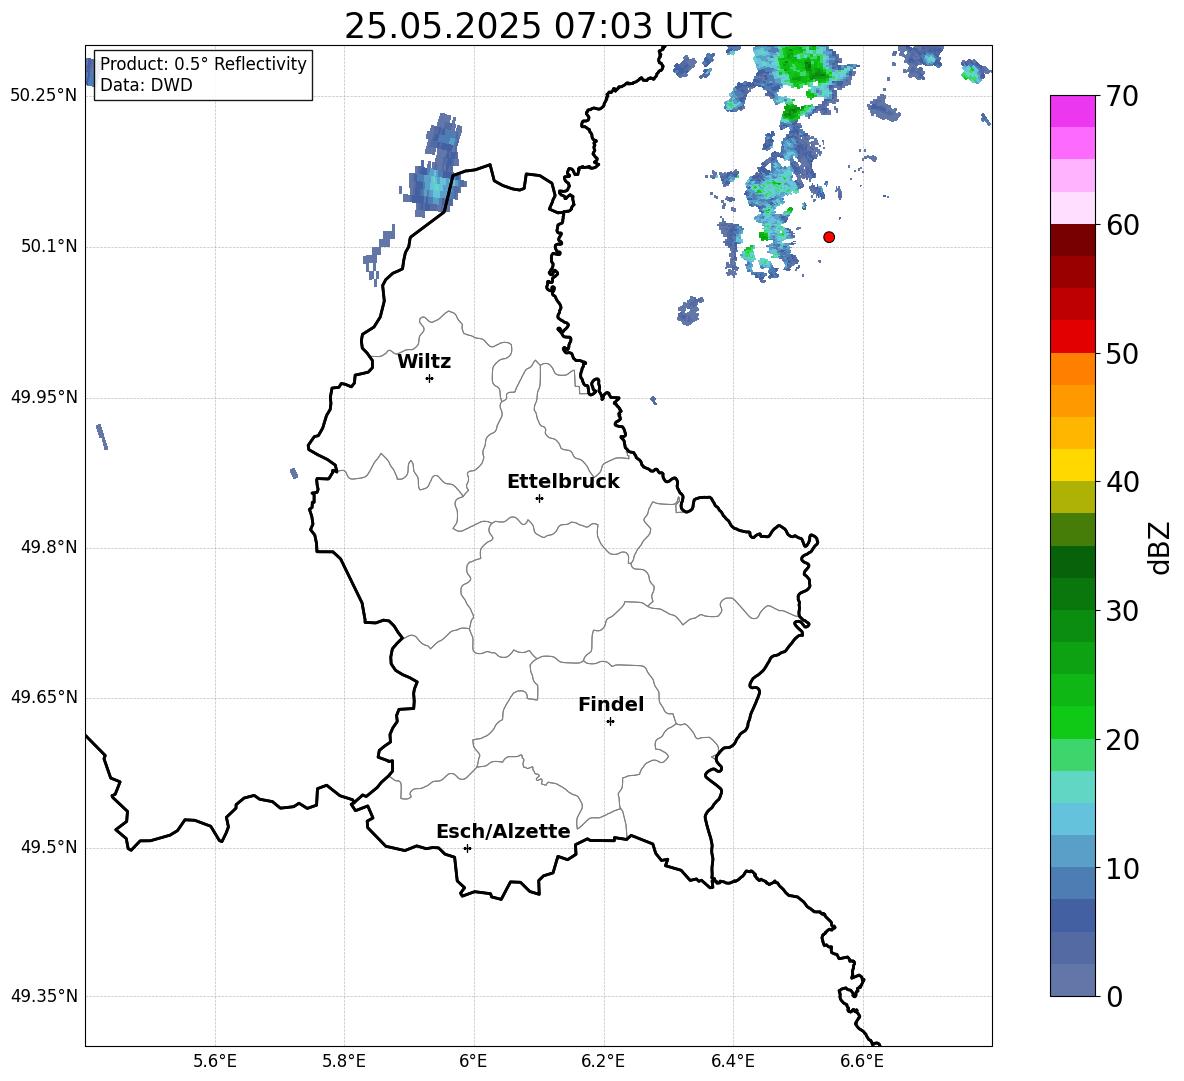Click the 0 tick on colorbar
Screen dimensions: 1184x1081
point(1114,997)
